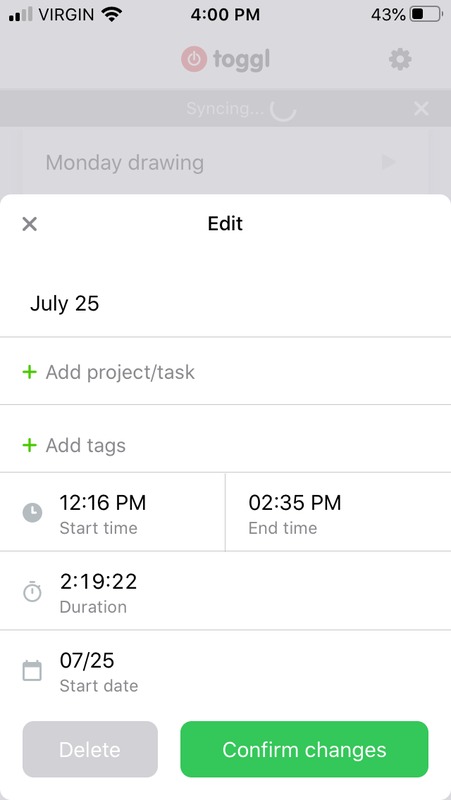Change the 07/25 start date
This screenshot has height=800, width=451.
[x=226, y=670]
